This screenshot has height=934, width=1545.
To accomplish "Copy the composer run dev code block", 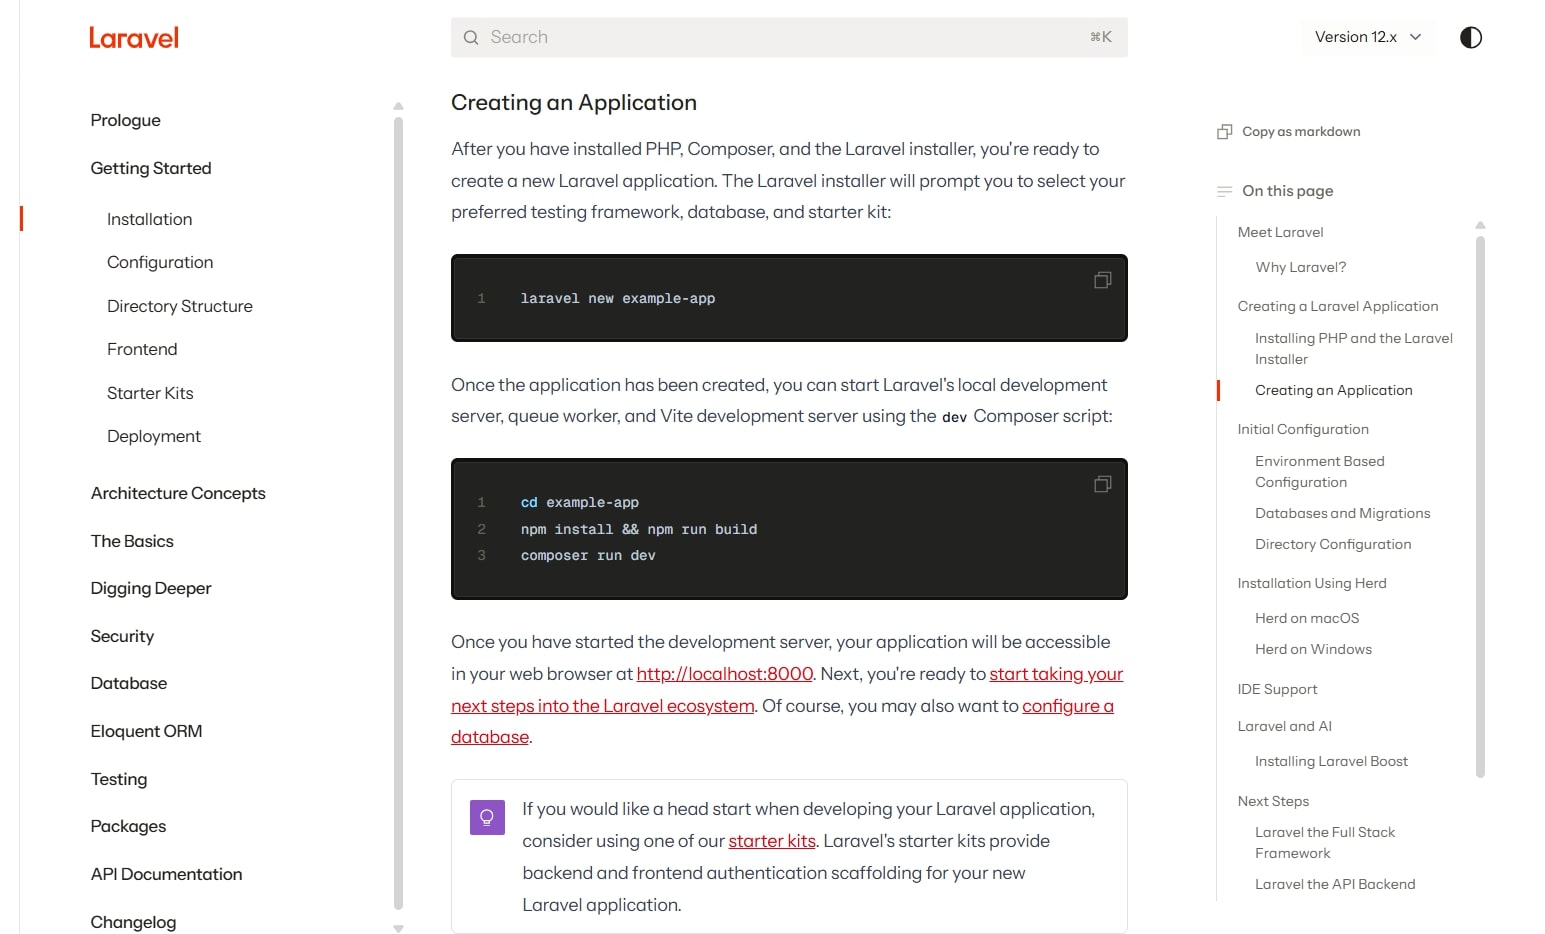I will [x=1102, y=485].
